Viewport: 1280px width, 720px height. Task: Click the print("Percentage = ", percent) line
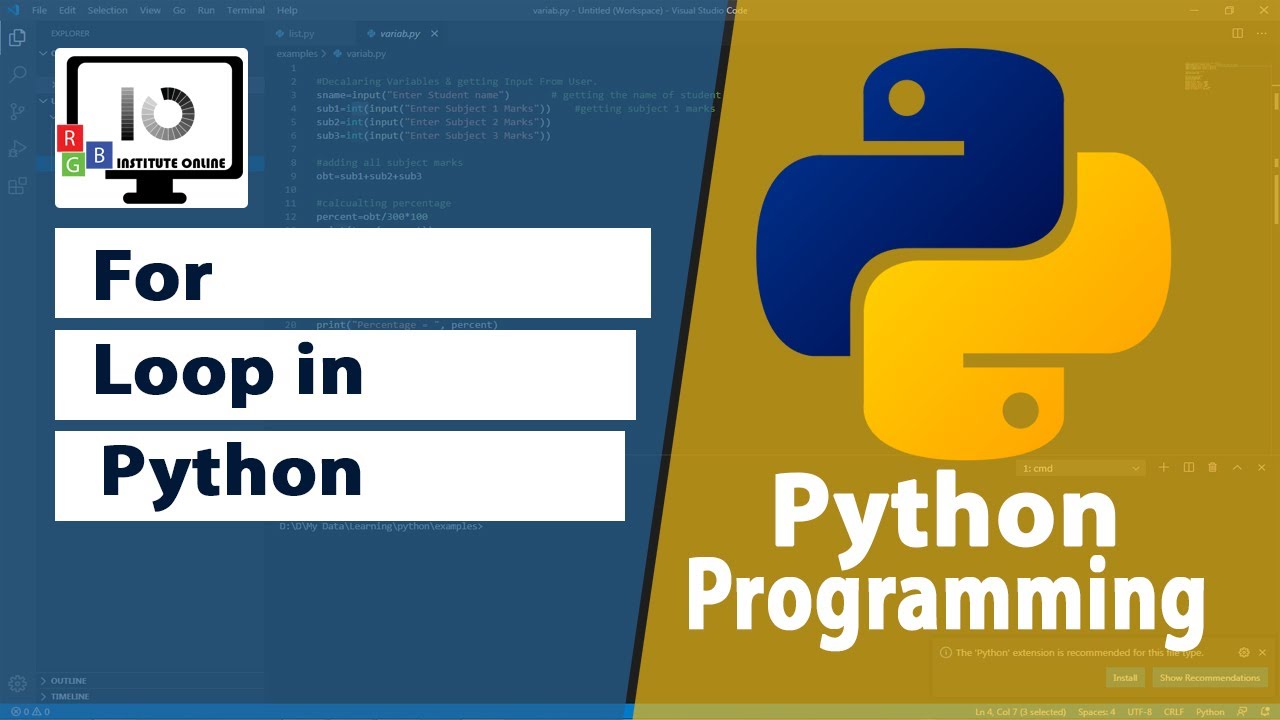(407, 324)
